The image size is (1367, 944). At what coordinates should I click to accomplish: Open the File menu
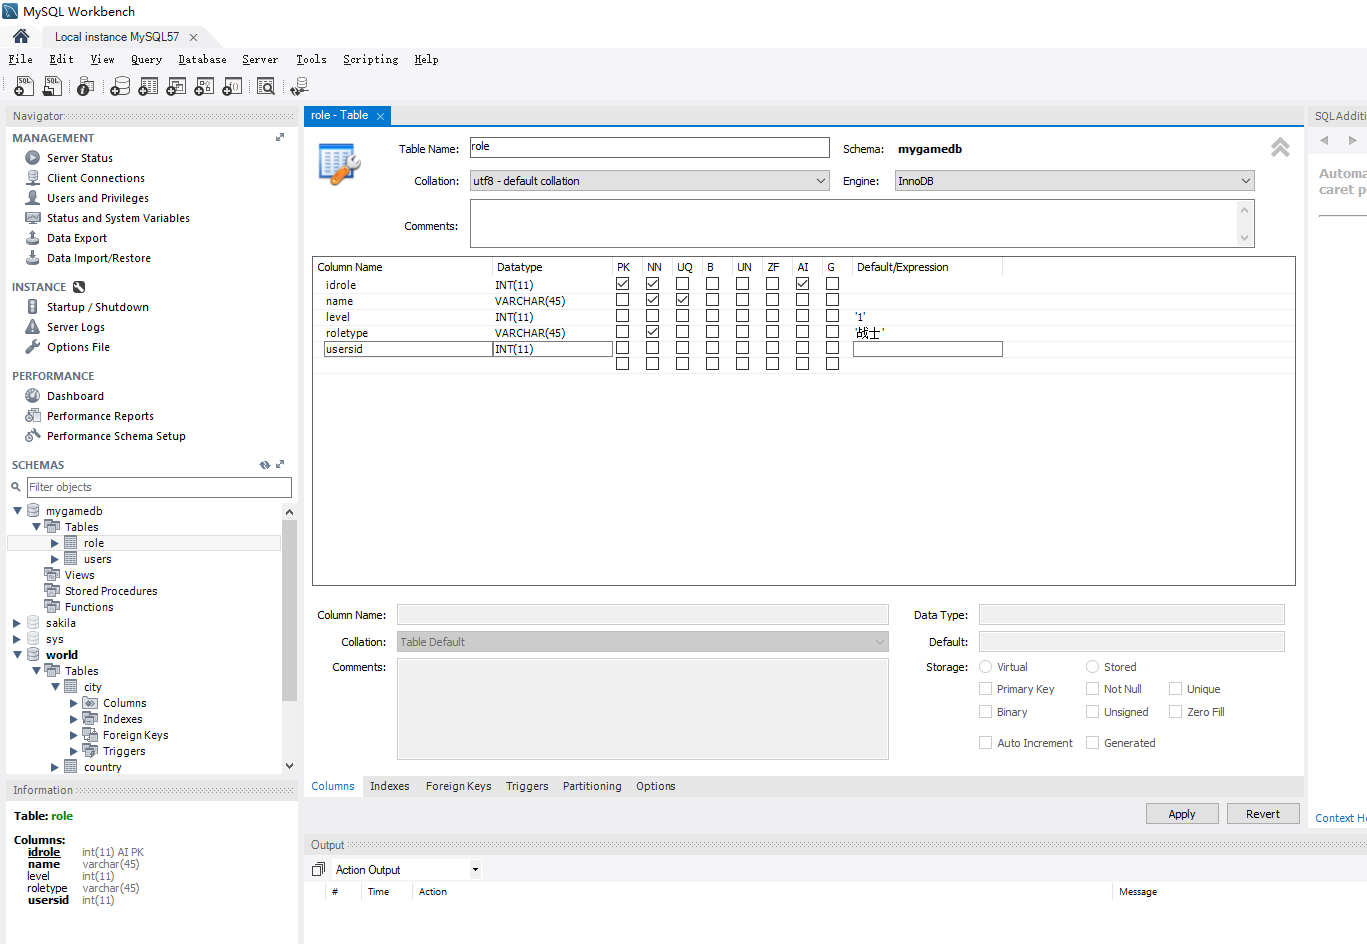click(x=20, y=60)
